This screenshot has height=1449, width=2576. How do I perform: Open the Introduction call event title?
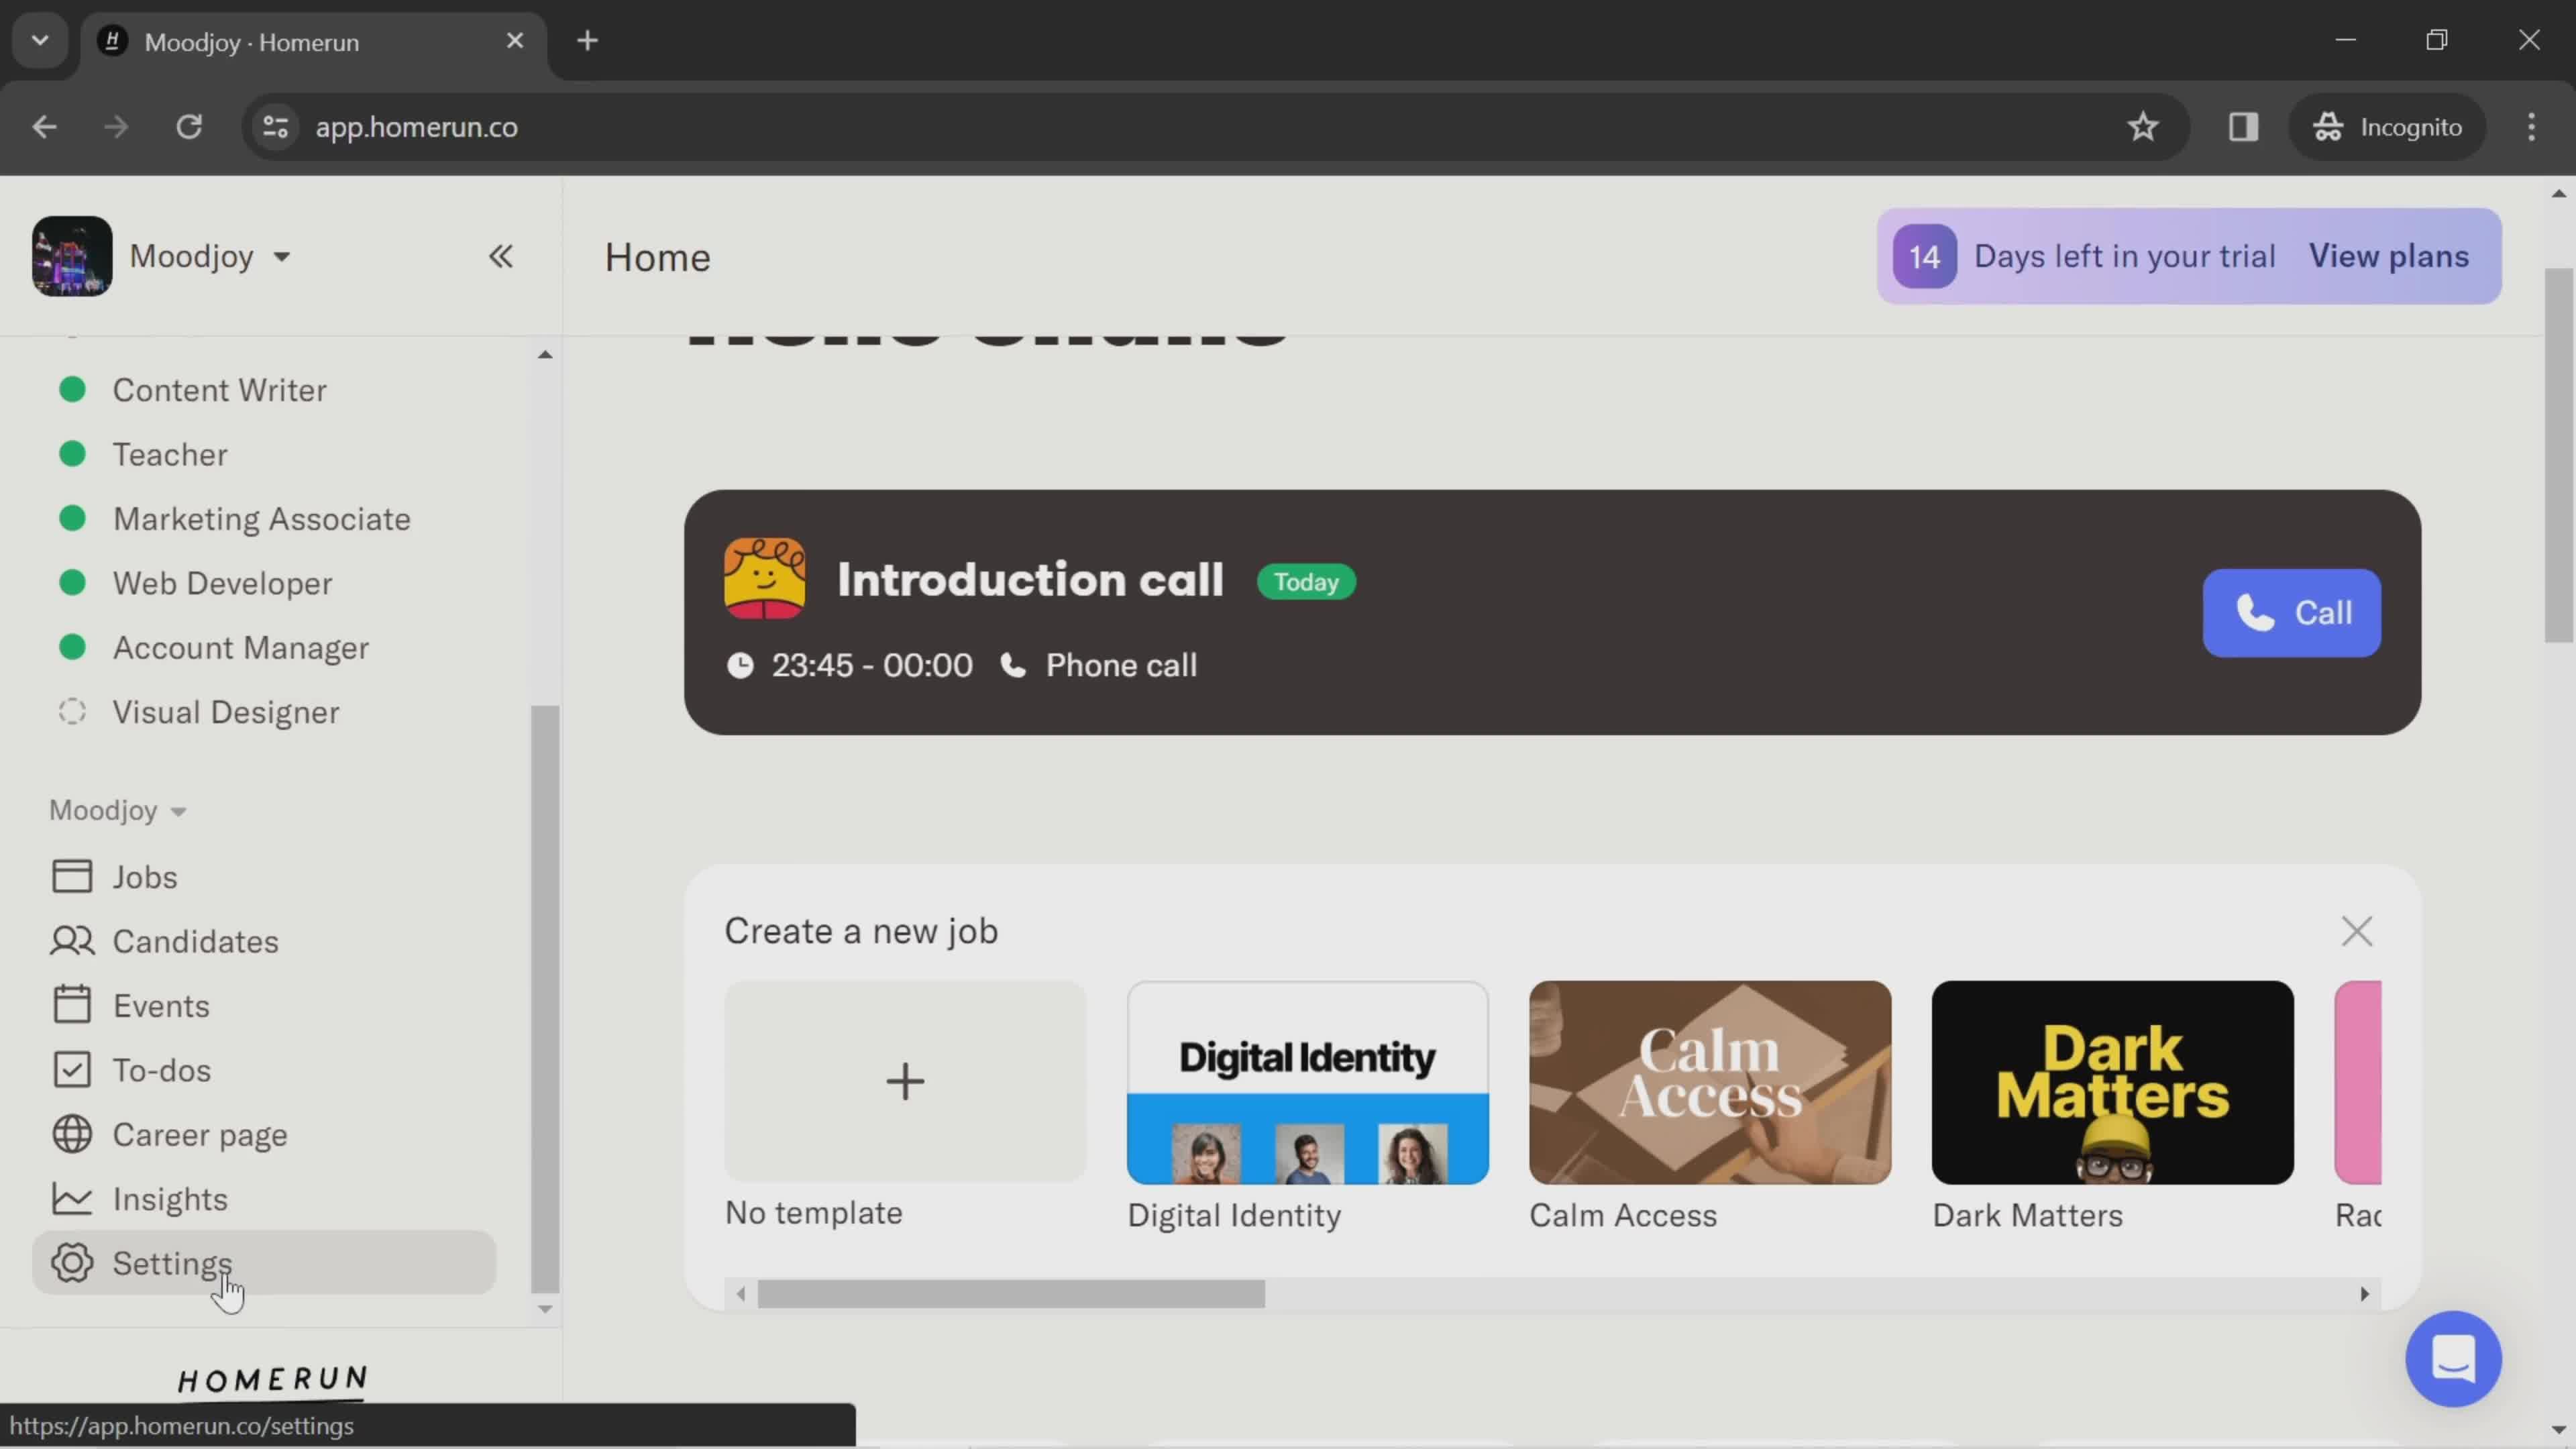point(1030,580)
